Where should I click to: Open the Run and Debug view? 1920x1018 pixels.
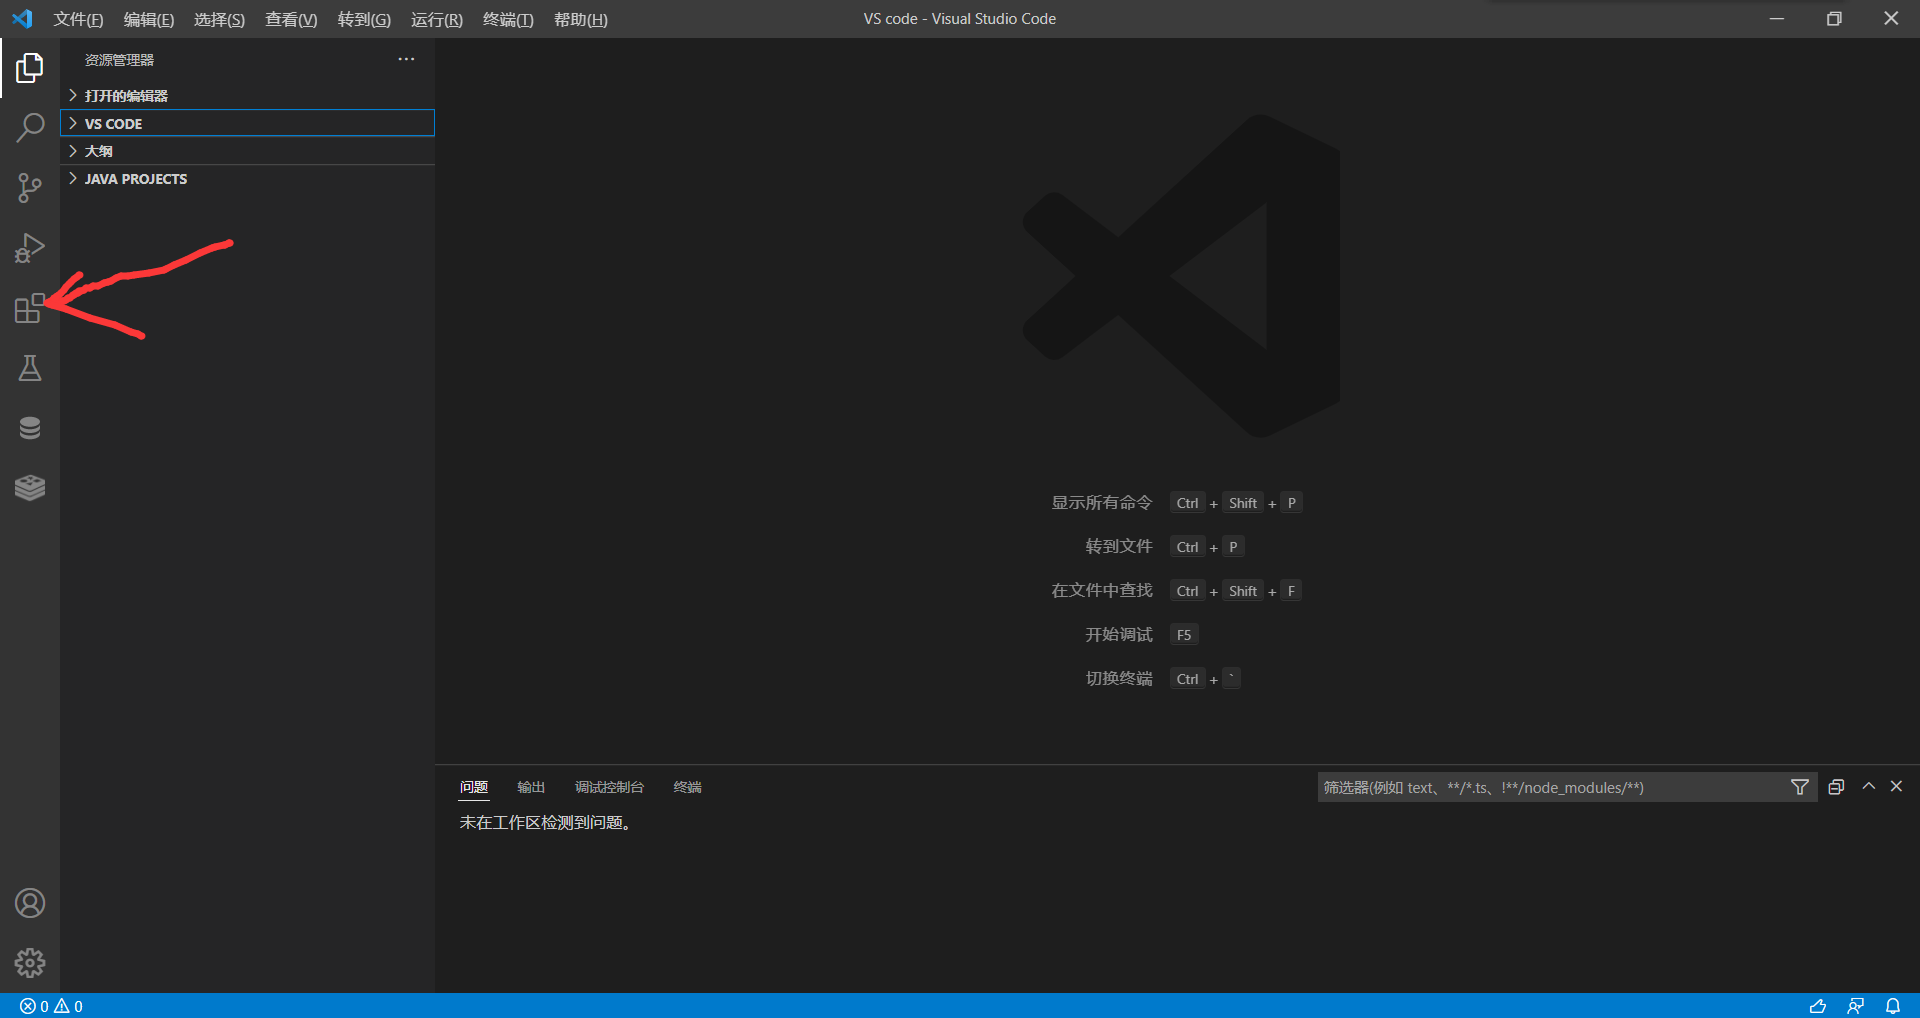[30, 248]
